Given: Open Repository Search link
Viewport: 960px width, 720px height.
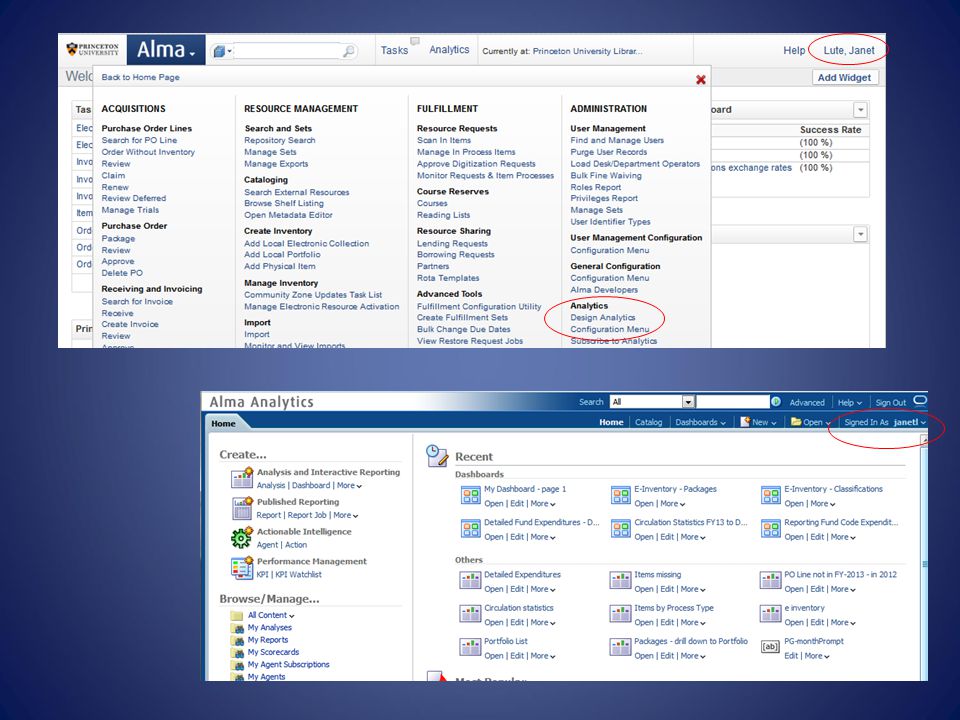Looking at the screenshot, I should click(x=280, y=140).
